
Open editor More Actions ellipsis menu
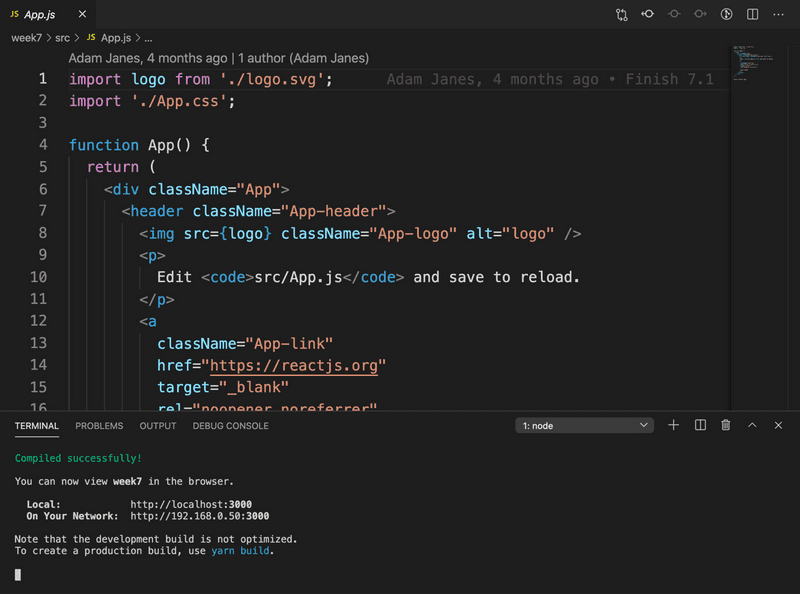[778, 15]
